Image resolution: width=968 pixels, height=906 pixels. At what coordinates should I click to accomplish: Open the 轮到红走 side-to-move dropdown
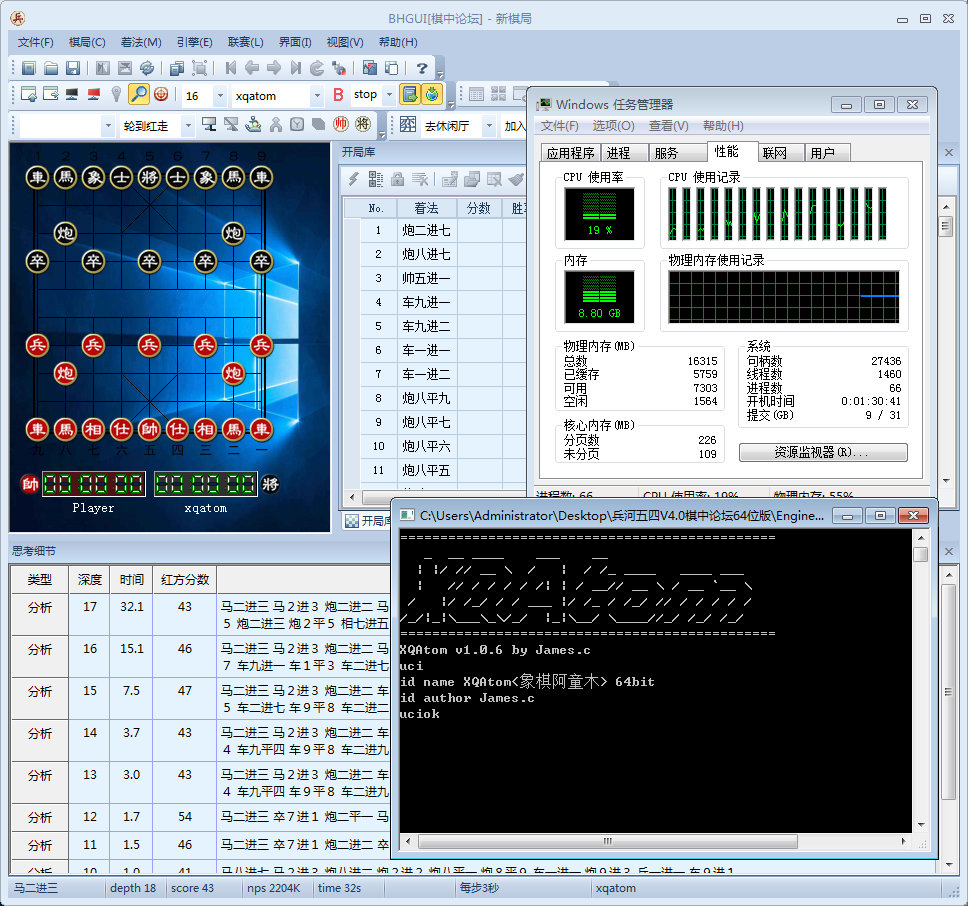point(188,126)
